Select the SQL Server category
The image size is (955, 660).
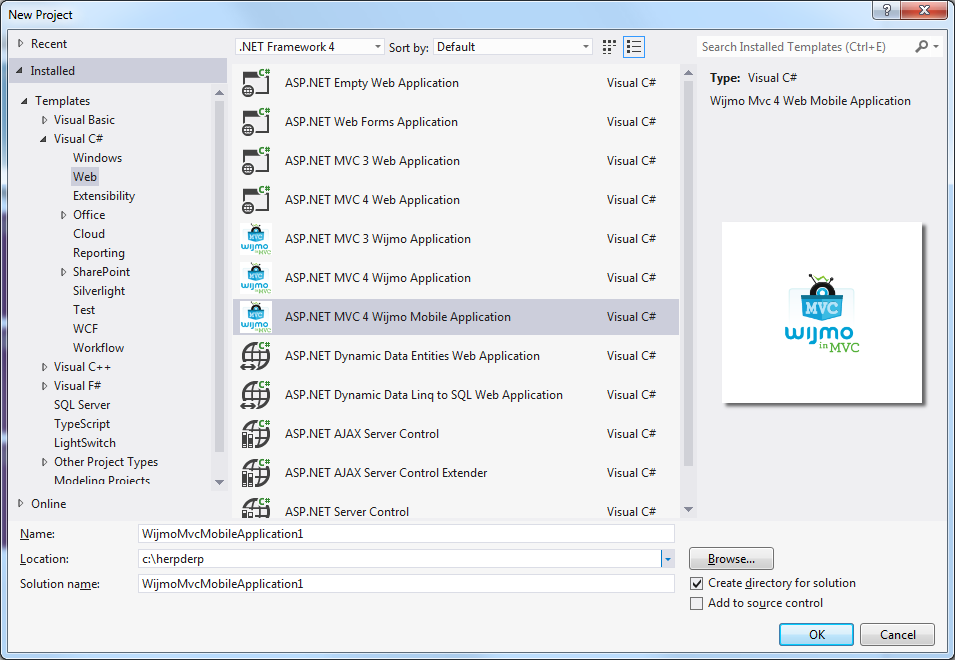(x=82, y=405)
